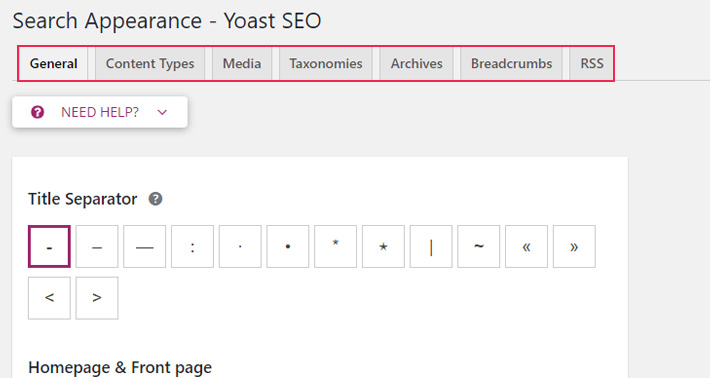The width and height of the screenshot is (710, 378).
Task: Select the star title separator
Action: click(x=383, y=247)
